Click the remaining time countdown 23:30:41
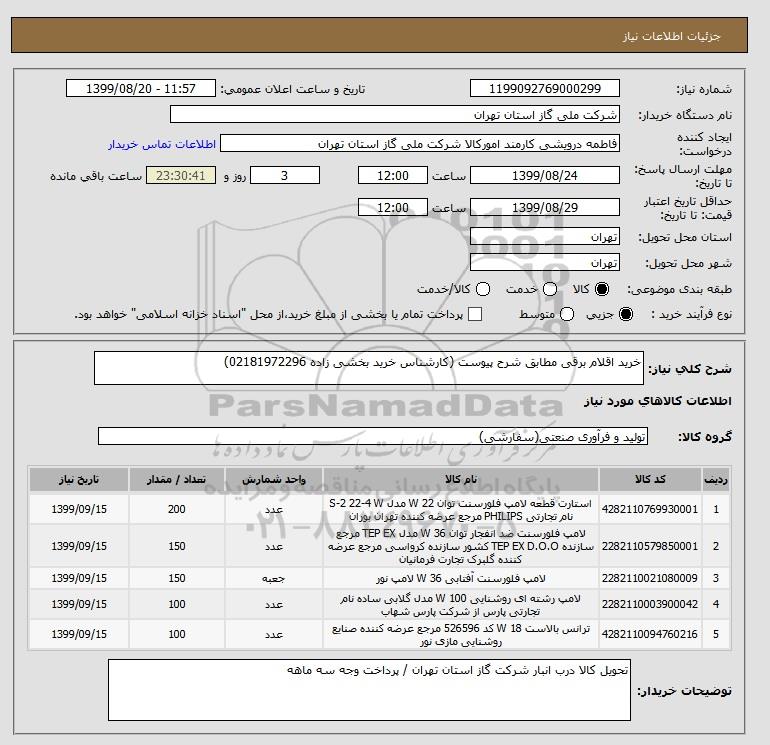The width and height of the screenshot is (770, 745). [181, 175]
